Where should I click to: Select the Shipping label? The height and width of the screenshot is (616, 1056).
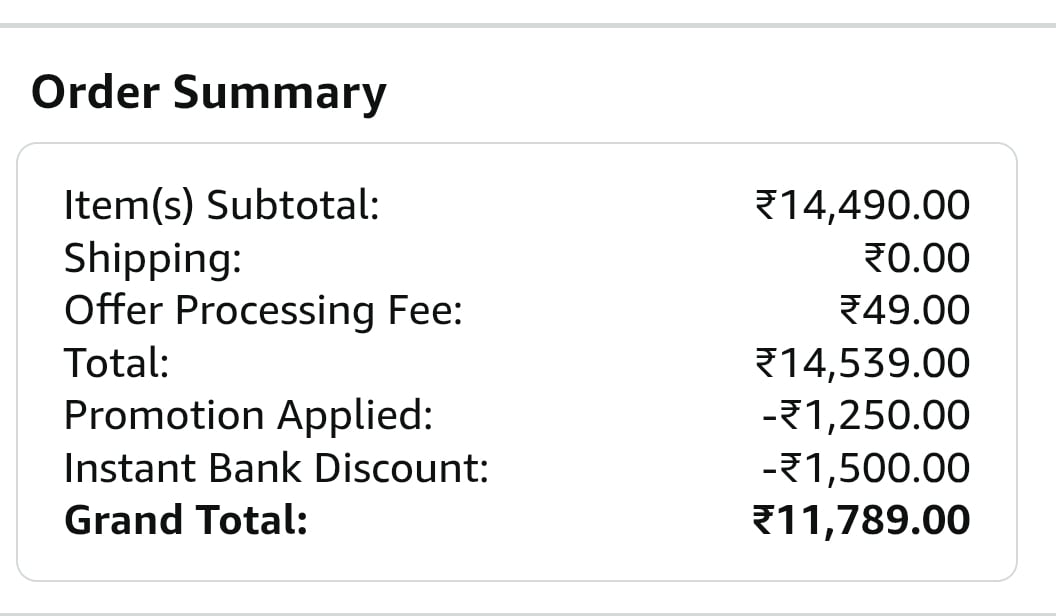click(152, 258)
